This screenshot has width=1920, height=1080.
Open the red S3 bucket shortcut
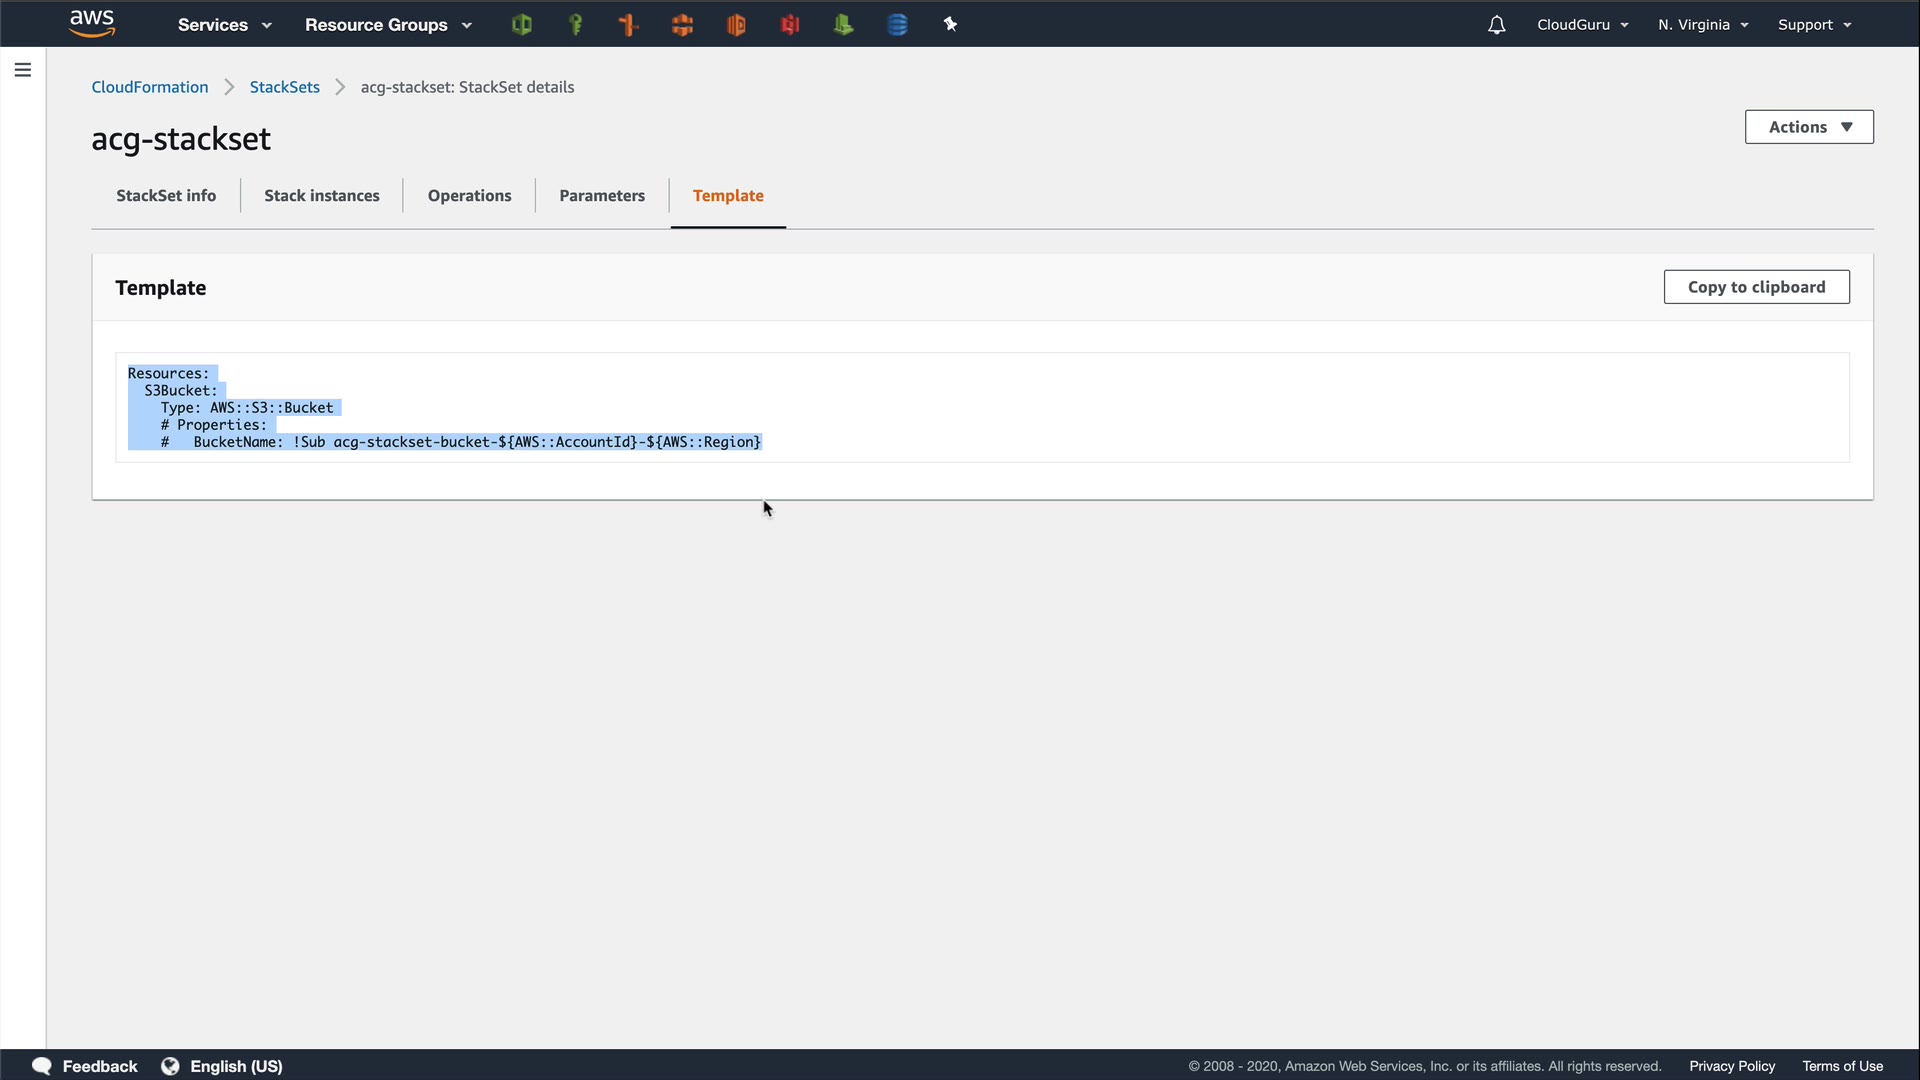[790, 25]
